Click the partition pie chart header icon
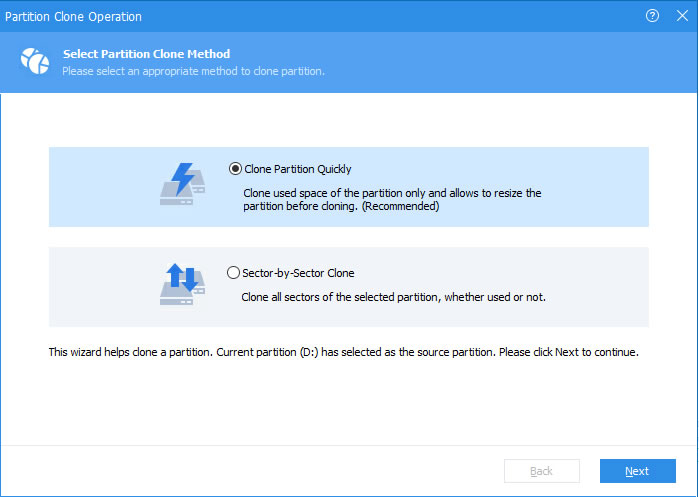The height and width of the screenshot is (497, 699). click(35, 61)
